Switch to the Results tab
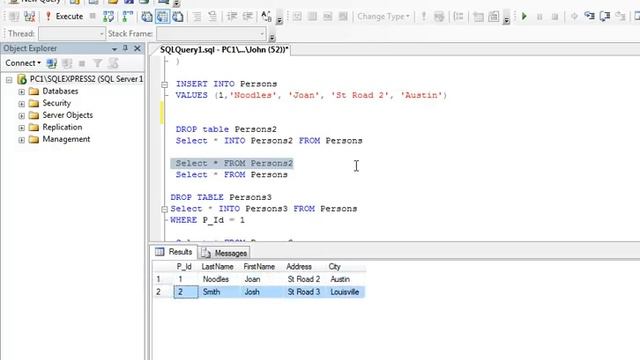The image size is (640, 360). (174, 252)
